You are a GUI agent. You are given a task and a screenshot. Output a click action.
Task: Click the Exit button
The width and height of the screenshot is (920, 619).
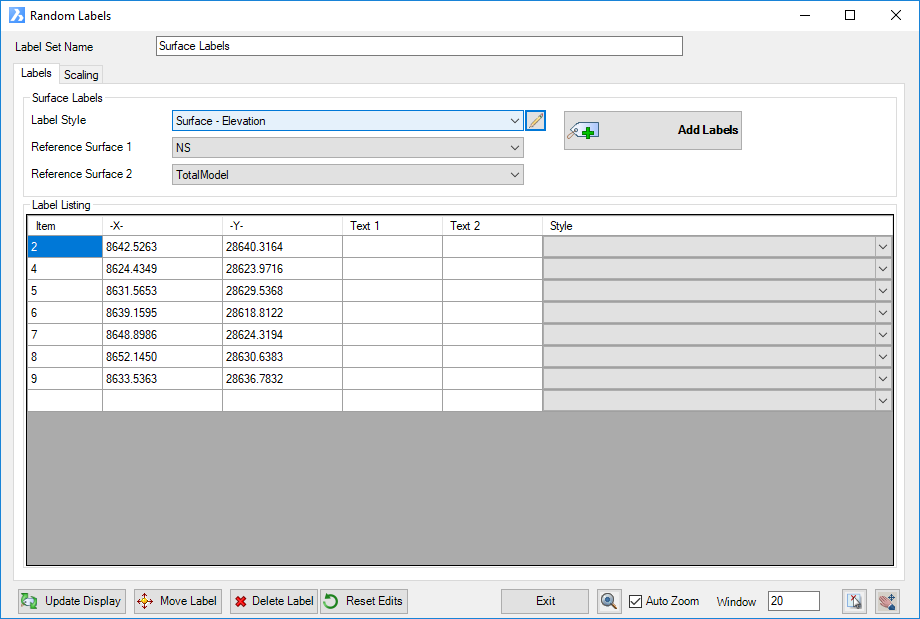coord(545,601)
